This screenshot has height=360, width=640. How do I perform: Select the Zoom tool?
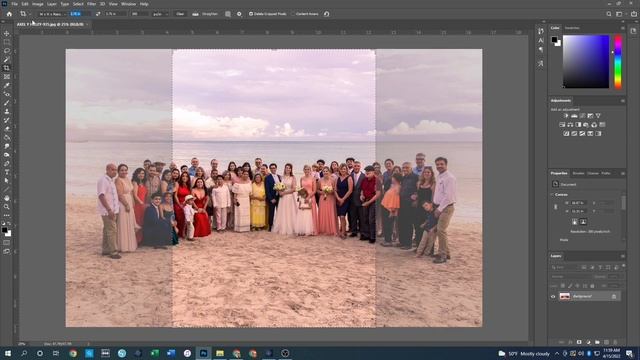coord(7,207)
